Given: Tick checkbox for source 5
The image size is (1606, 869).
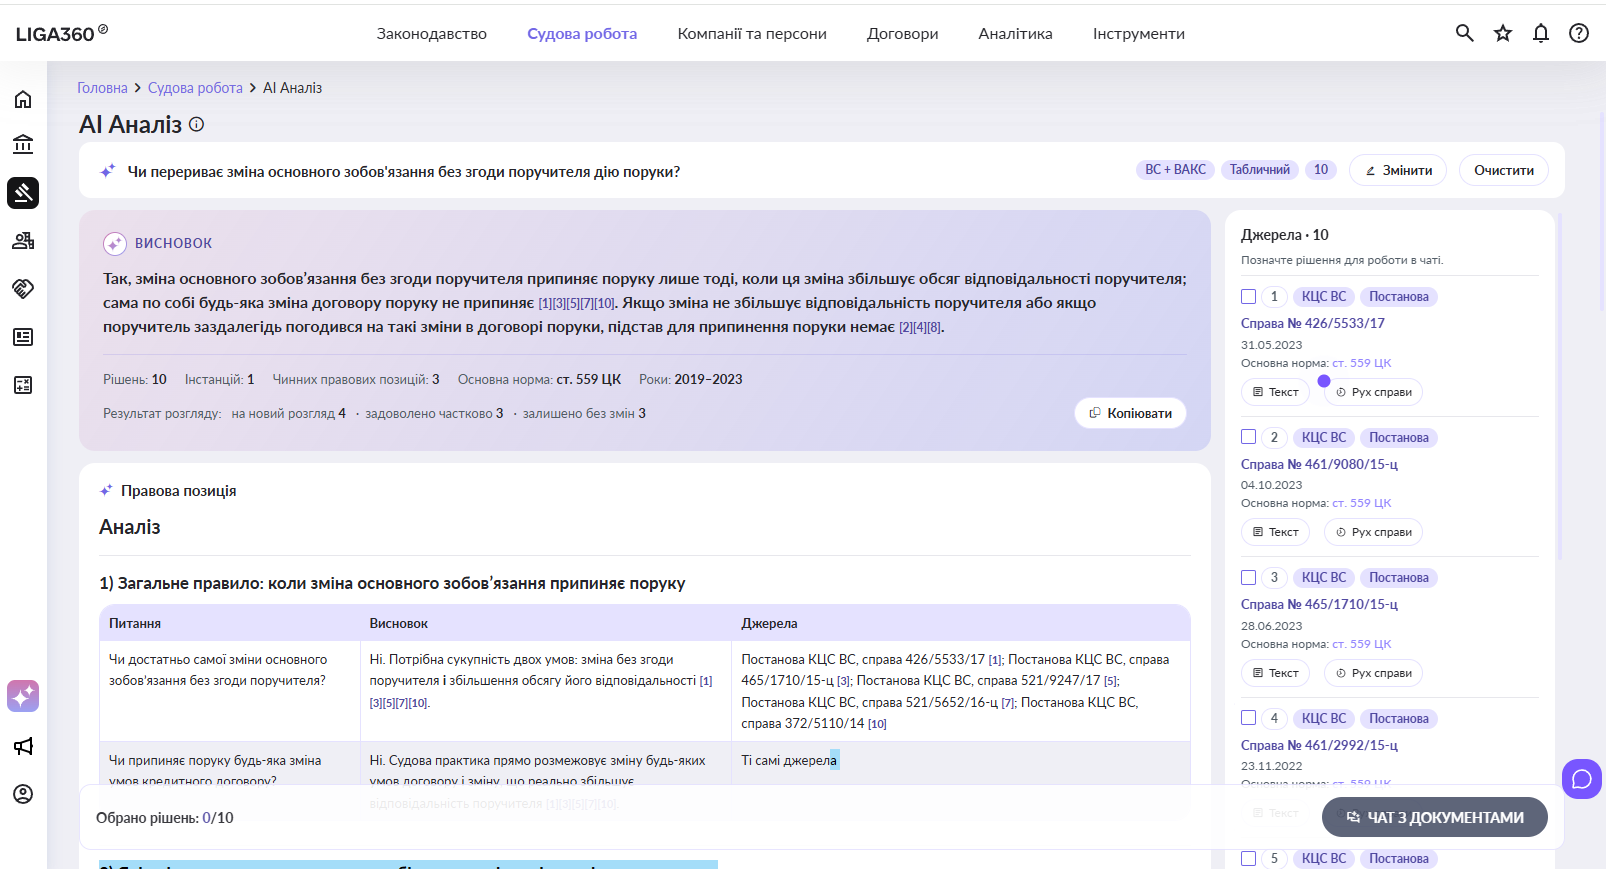Looking at the screenshot, I should (1248, 858).
